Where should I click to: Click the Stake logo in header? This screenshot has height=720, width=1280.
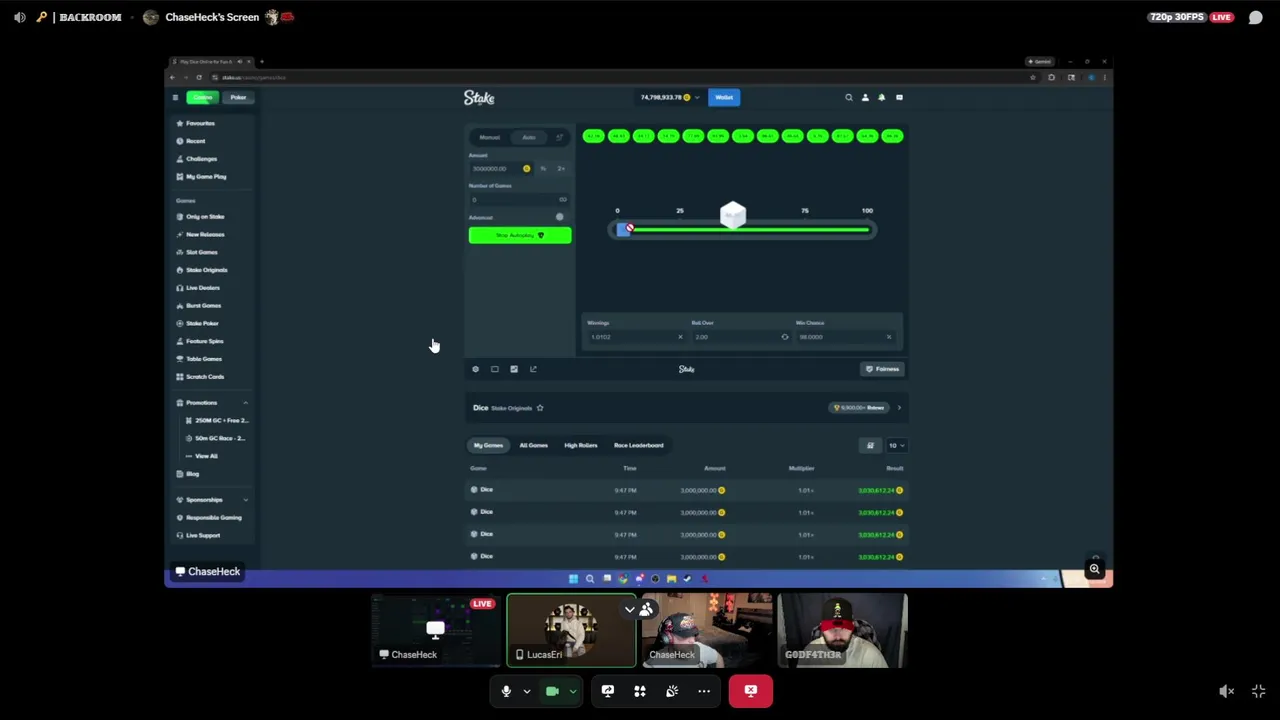pos(479,97)
